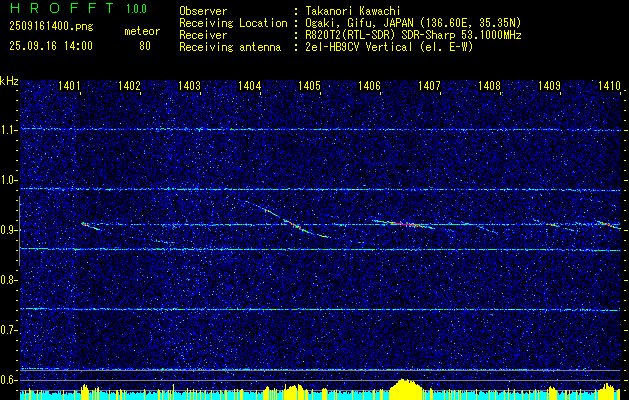629x400 pixels.
Task: Click time marker 1404
Action: click(x=250, y=85)
